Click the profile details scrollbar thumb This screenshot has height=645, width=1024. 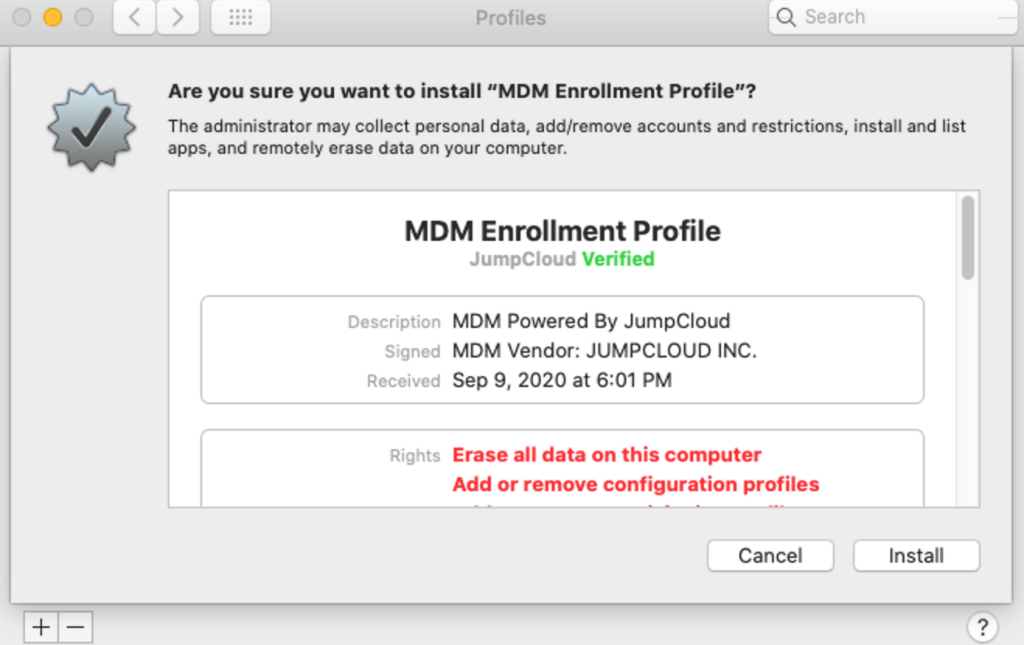point(967,238)
